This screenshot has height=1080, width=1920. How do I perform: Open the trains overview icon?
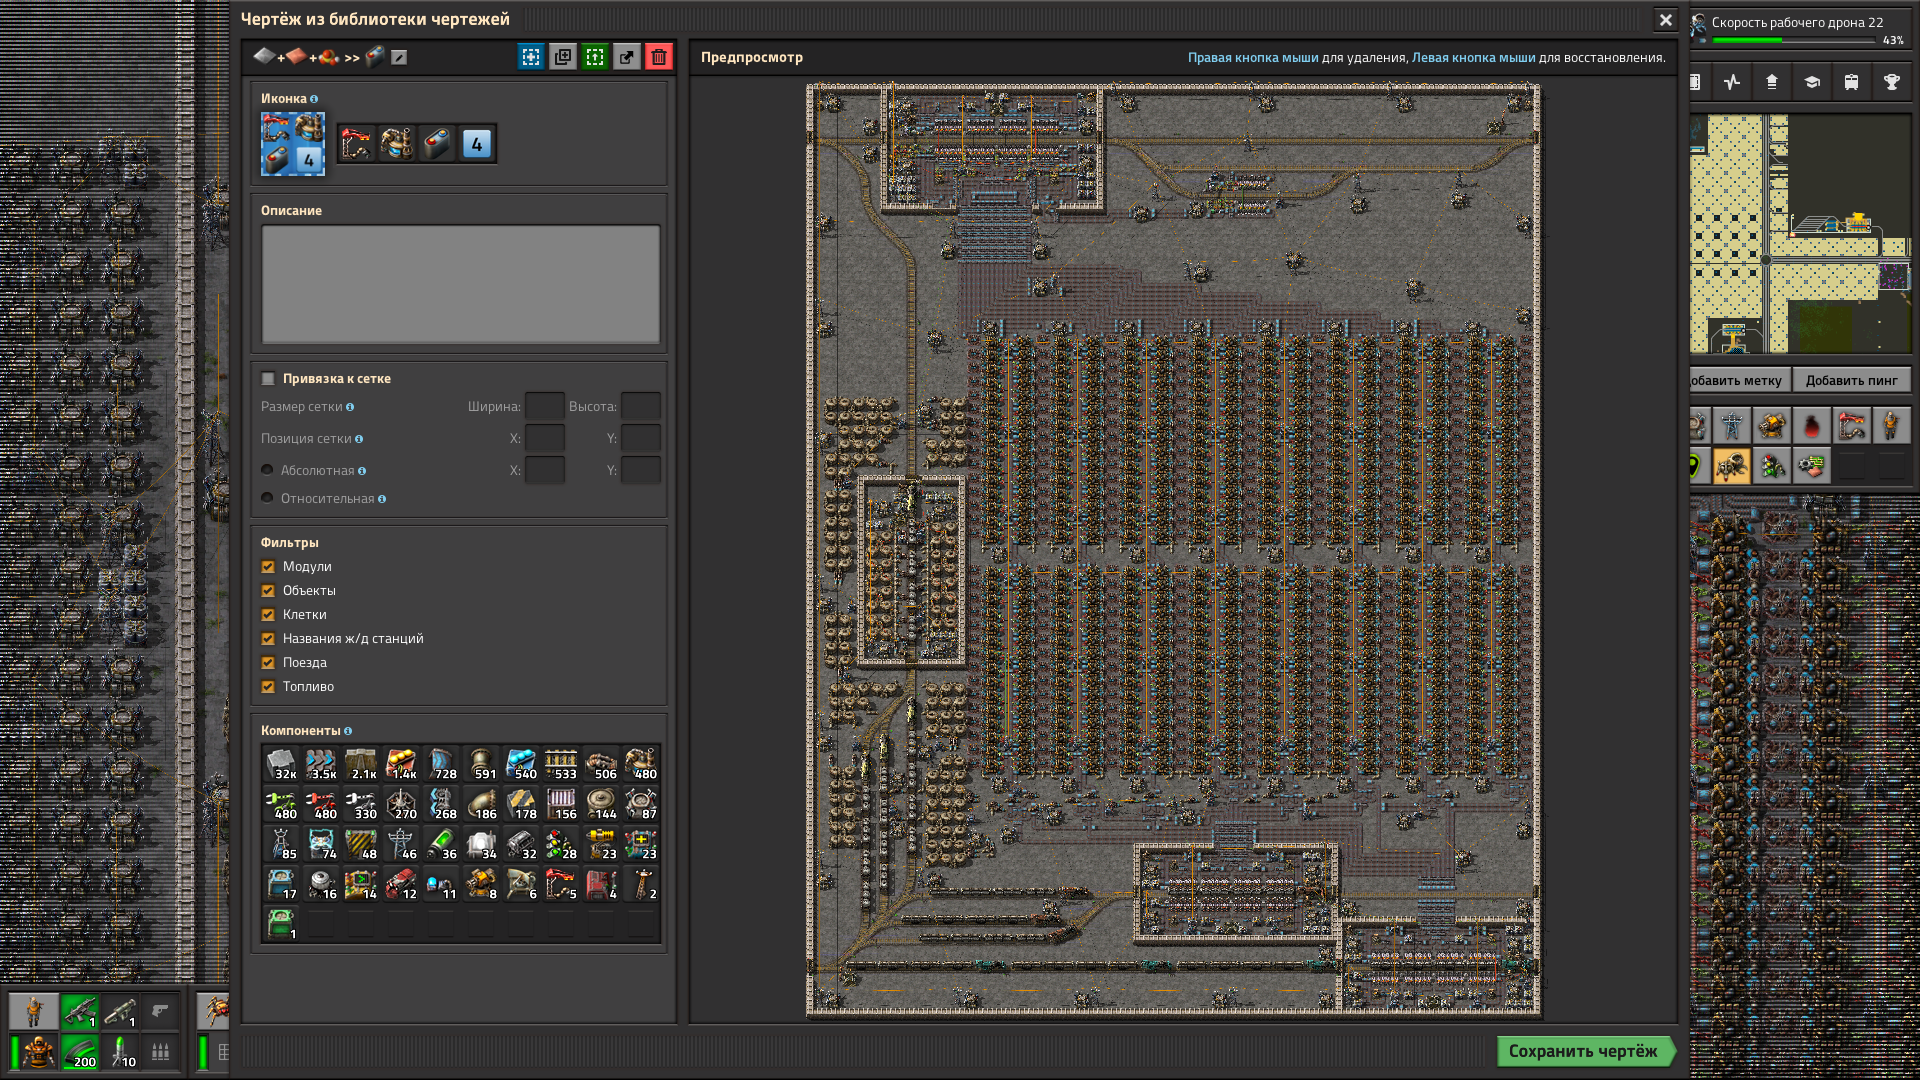1852,82
